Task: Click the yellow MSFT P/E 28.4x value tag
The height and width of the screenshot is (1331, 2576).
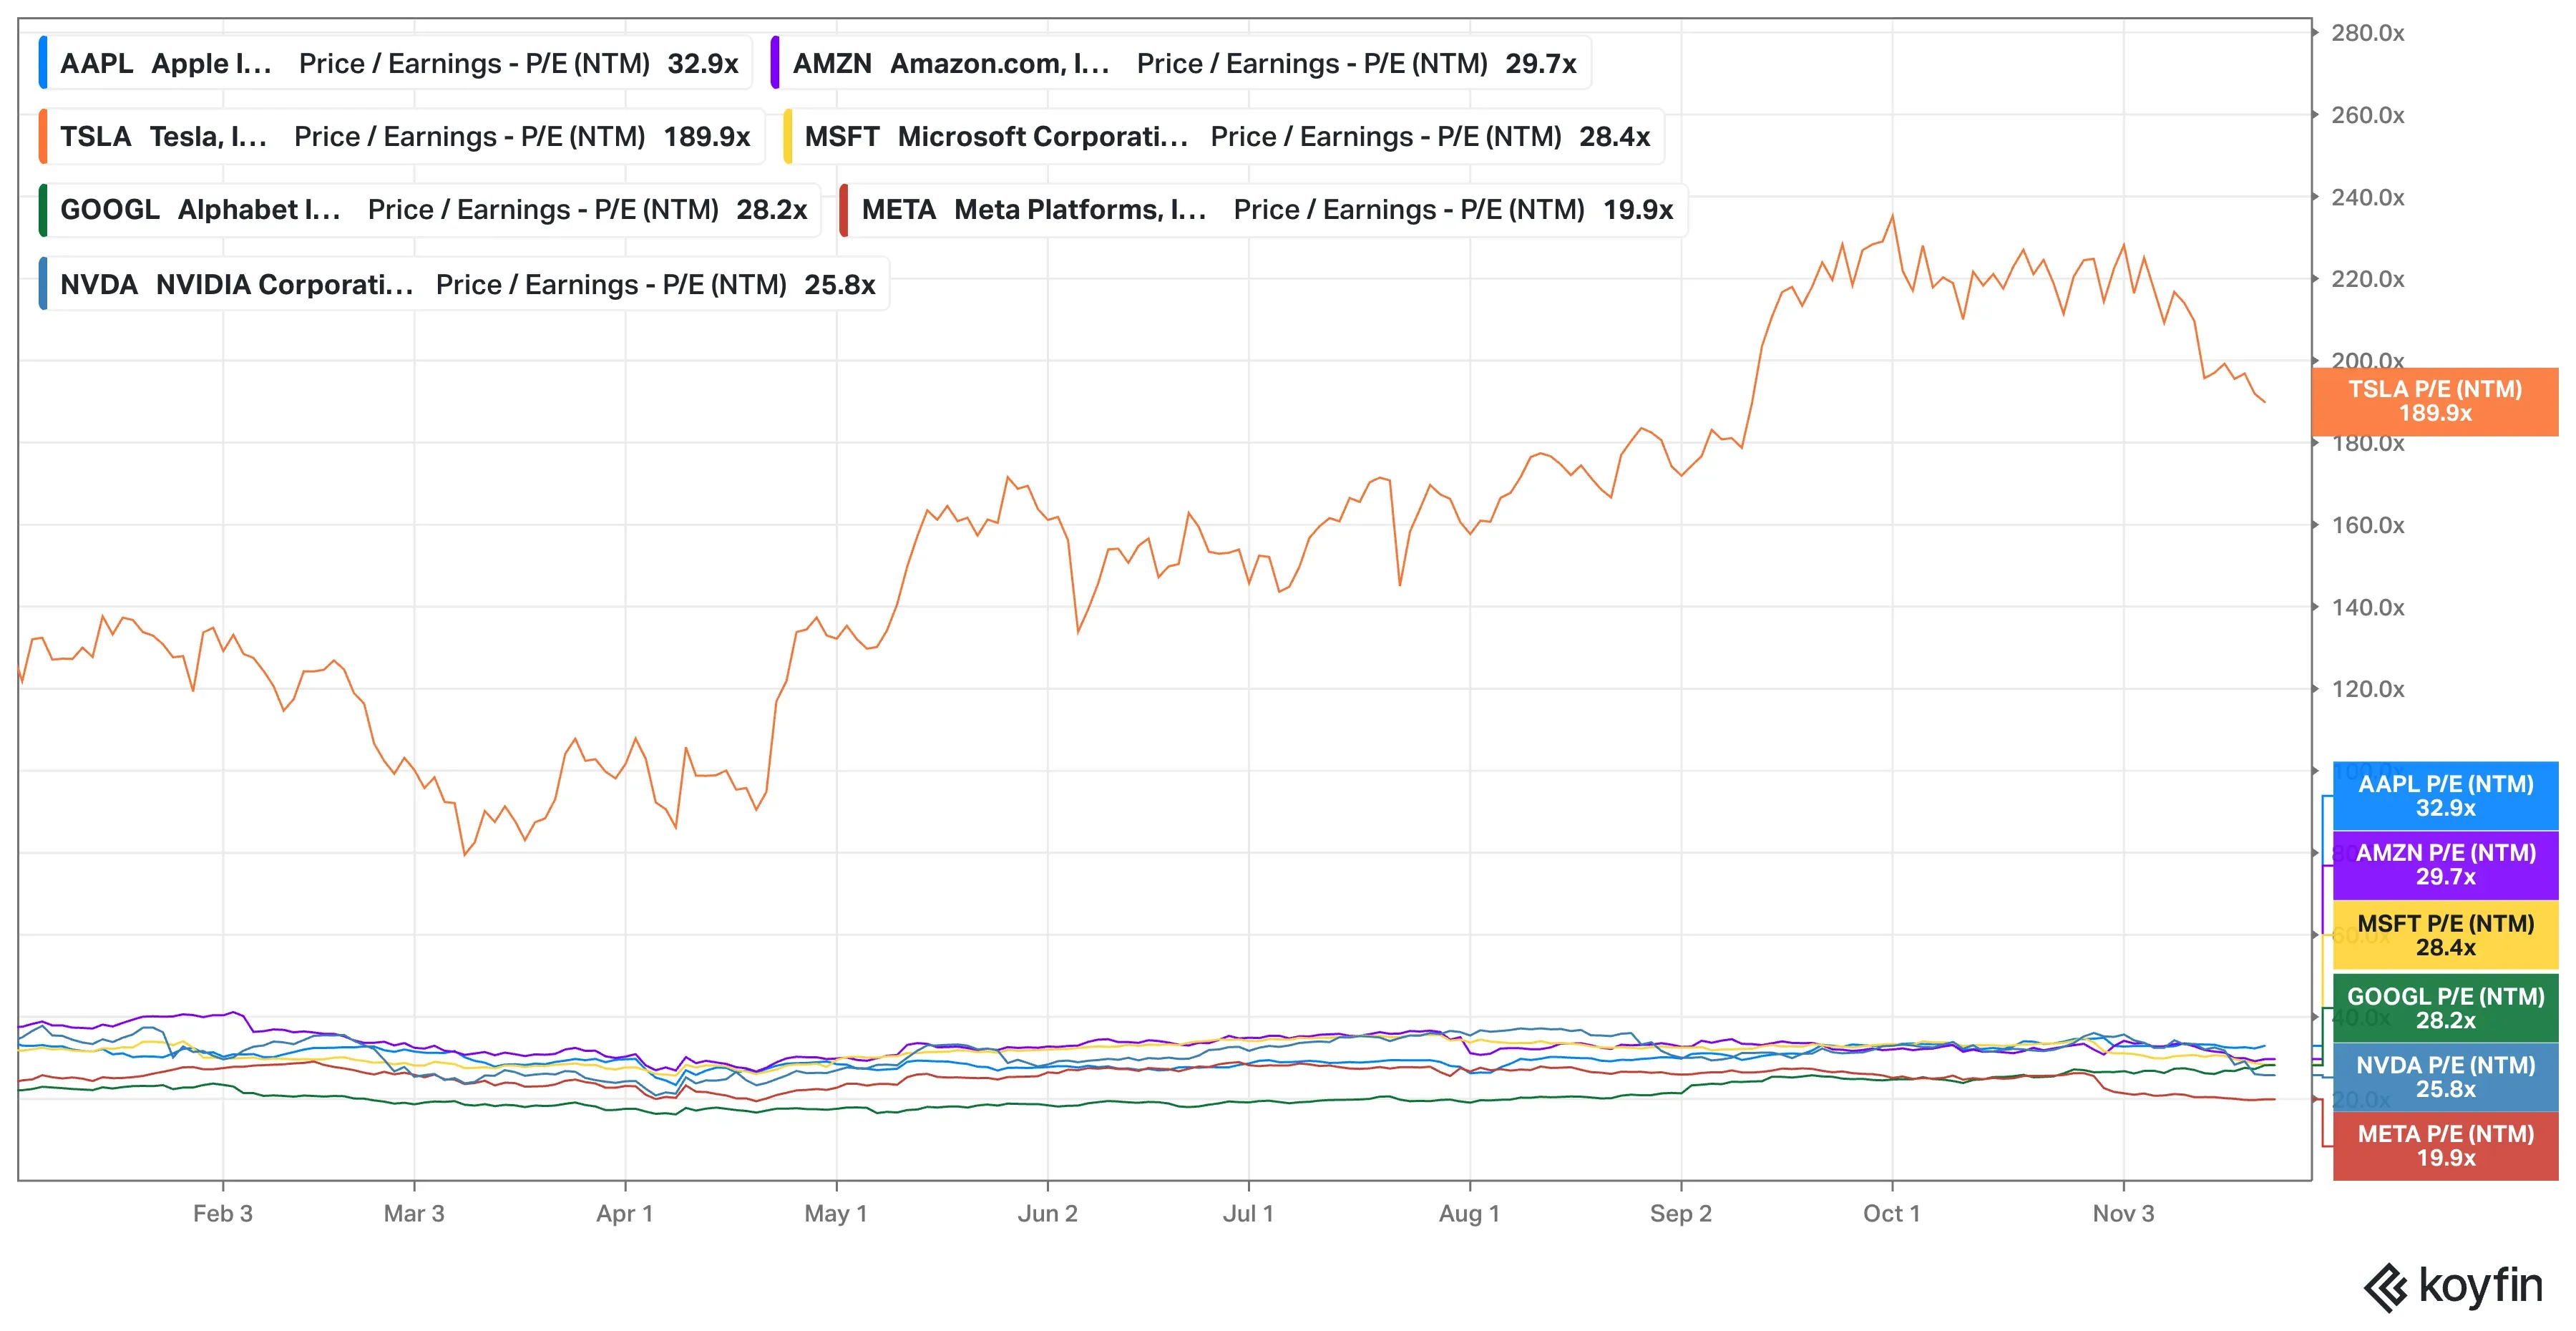Action: pyautogui.click(x=2444, y=935)
